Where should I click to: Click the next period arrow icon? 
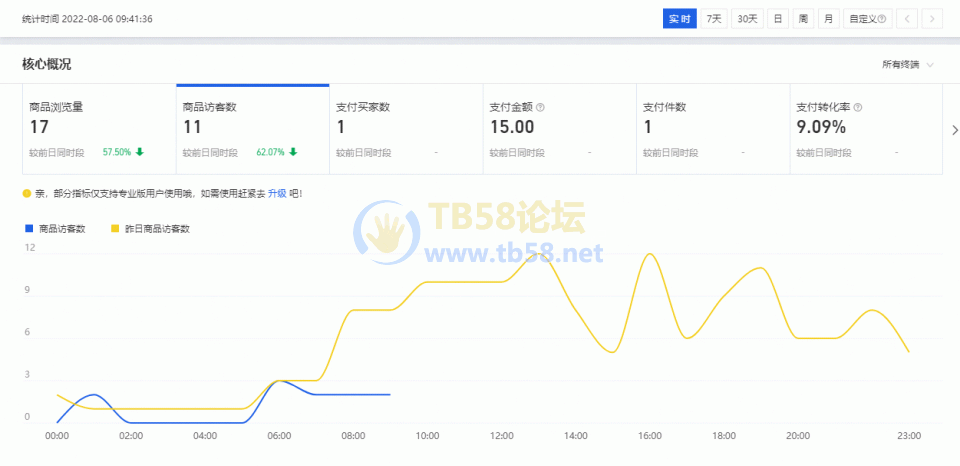click(932, 18)
